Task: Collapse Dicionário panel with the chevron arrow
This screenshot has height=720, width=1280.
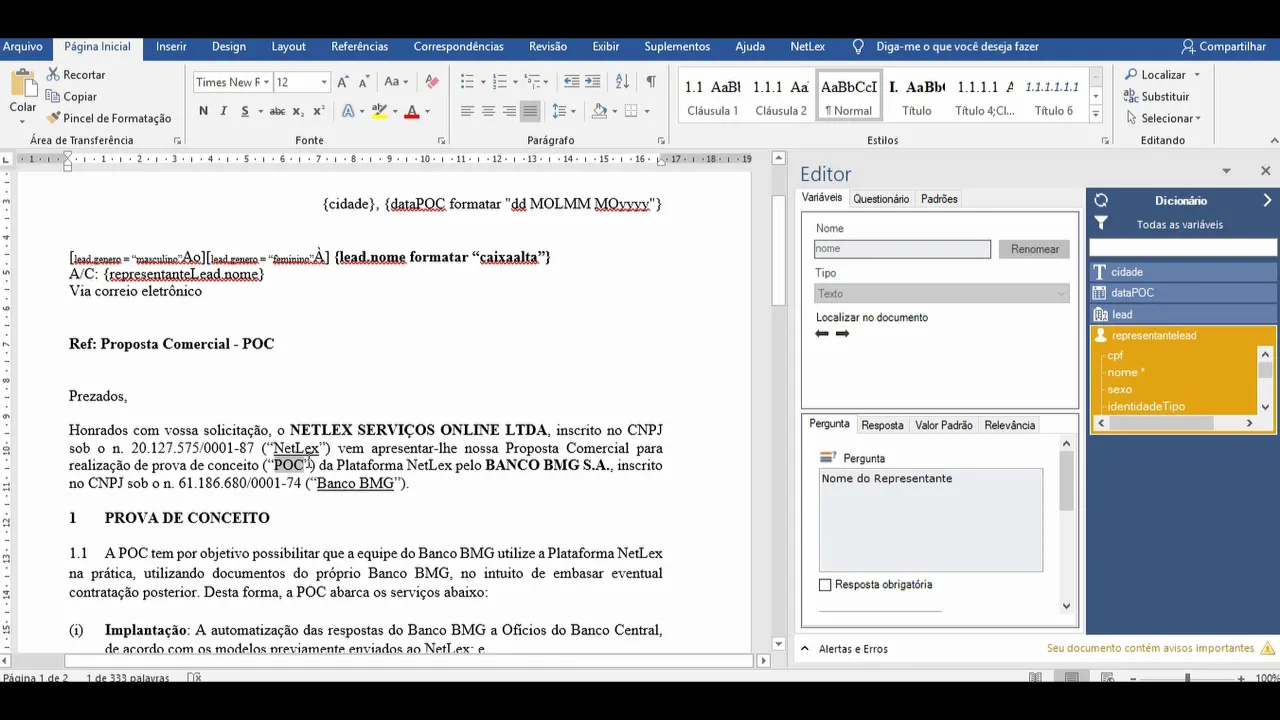Action: [1267, 201]
